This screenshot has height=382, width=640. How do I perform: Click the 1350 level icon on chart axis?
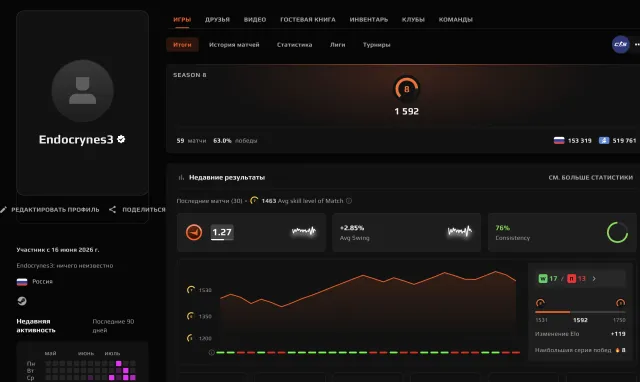190,316
